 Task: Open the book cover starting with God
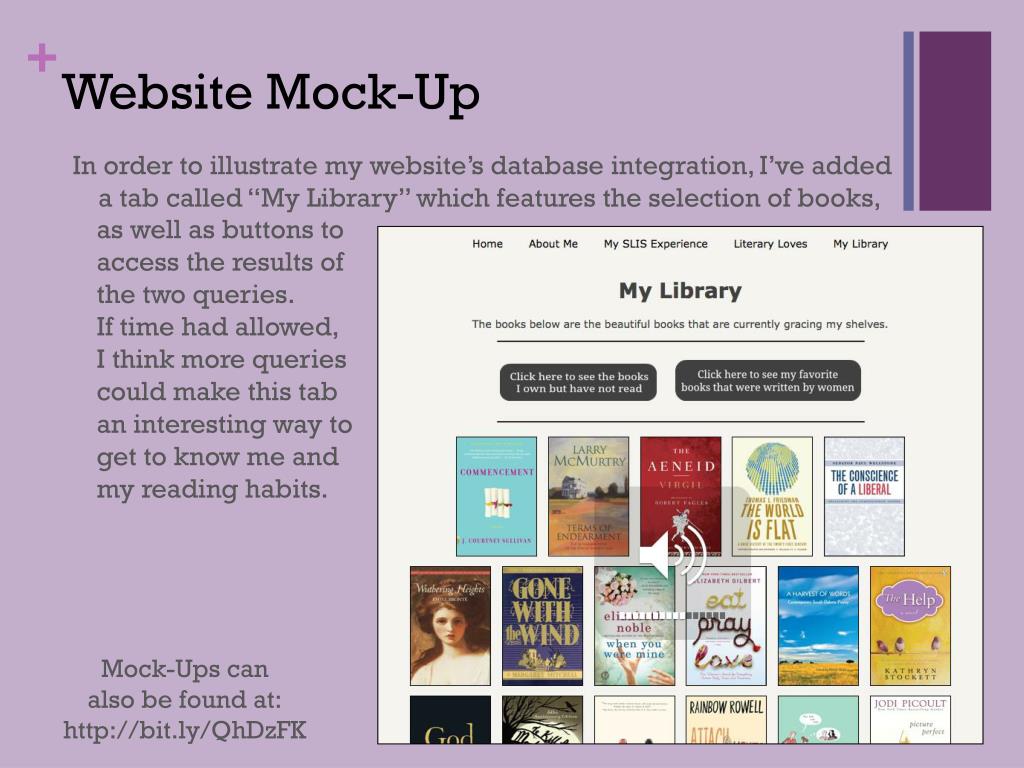point(450,720)
